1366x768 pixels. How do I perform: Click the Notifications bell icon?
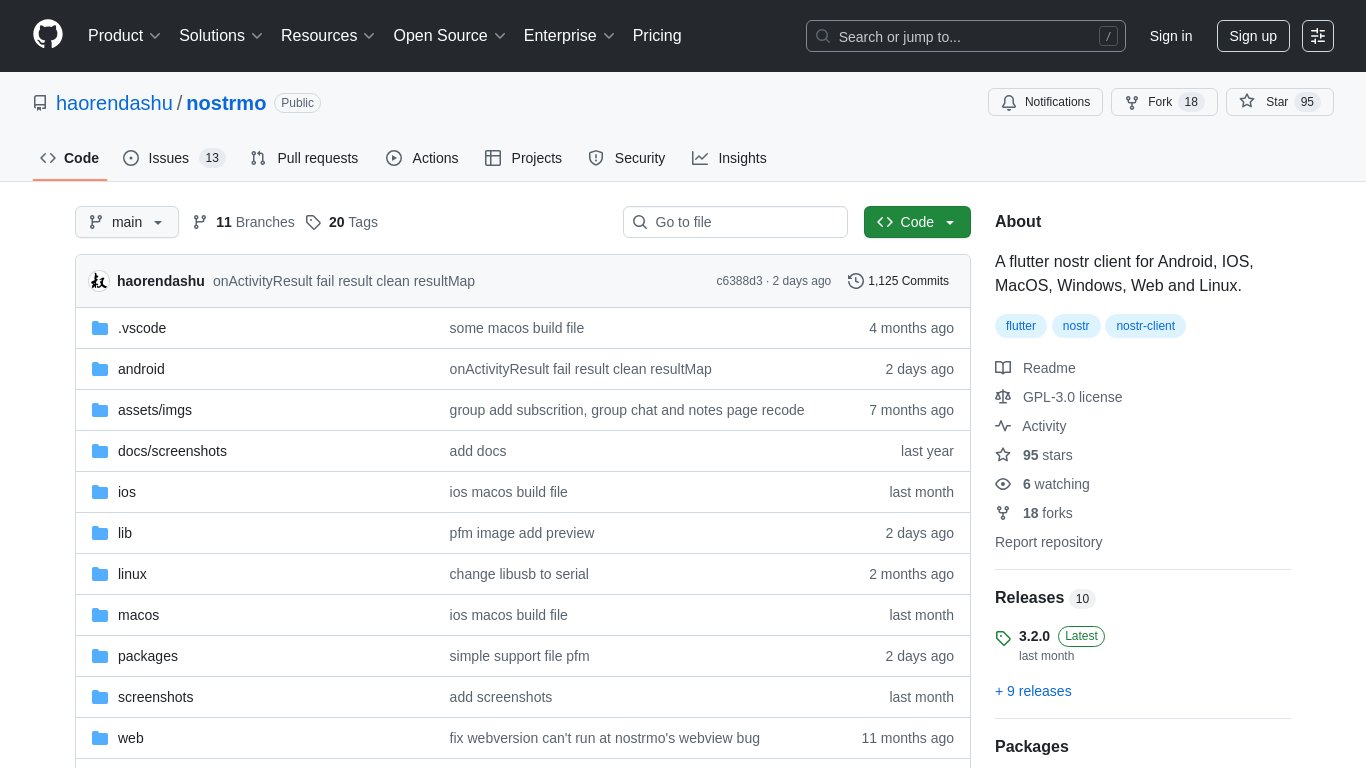click(1009, 102)
